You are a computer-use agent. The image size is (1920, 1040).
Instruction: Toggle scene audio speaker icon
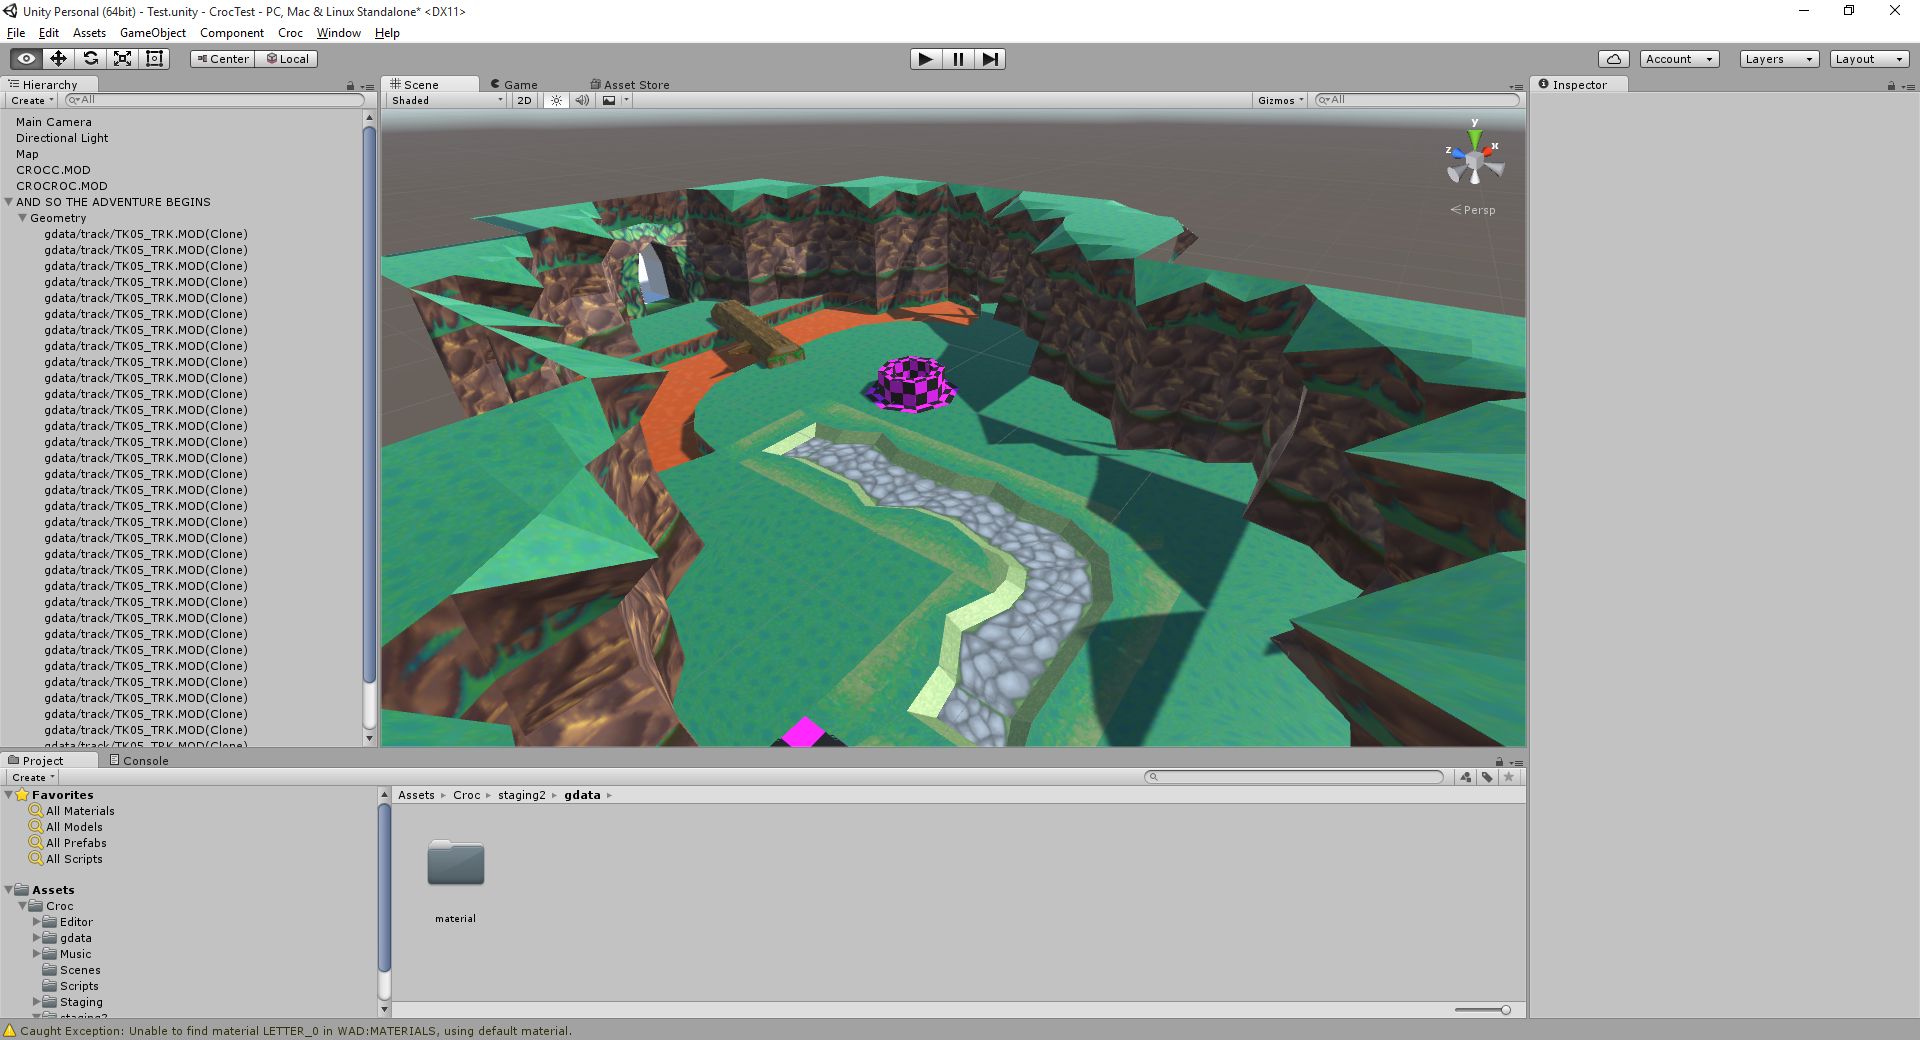[582, 100]
